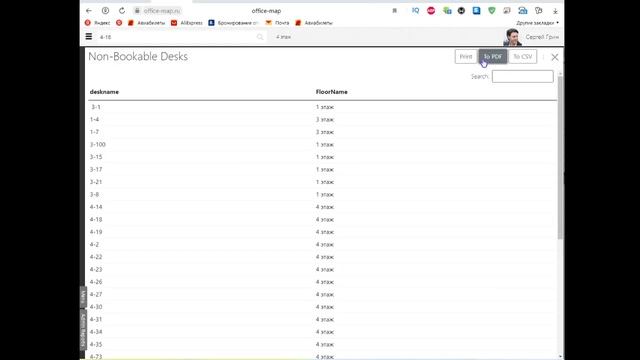This screenshot has width=640, height=360.
Task: Focus the report Search input field
Action: click(522, 76)
